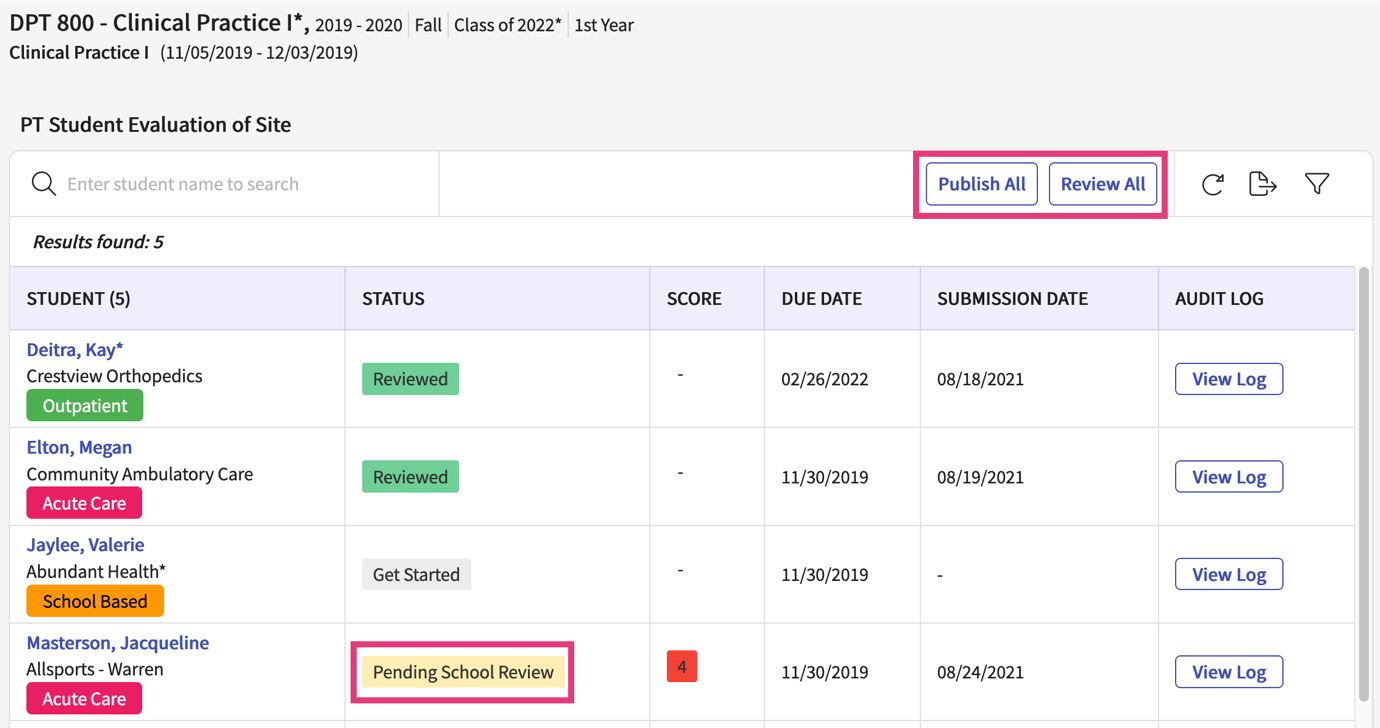Open Elton, Megan student link

pyautogui.click(x=79, y=447)
